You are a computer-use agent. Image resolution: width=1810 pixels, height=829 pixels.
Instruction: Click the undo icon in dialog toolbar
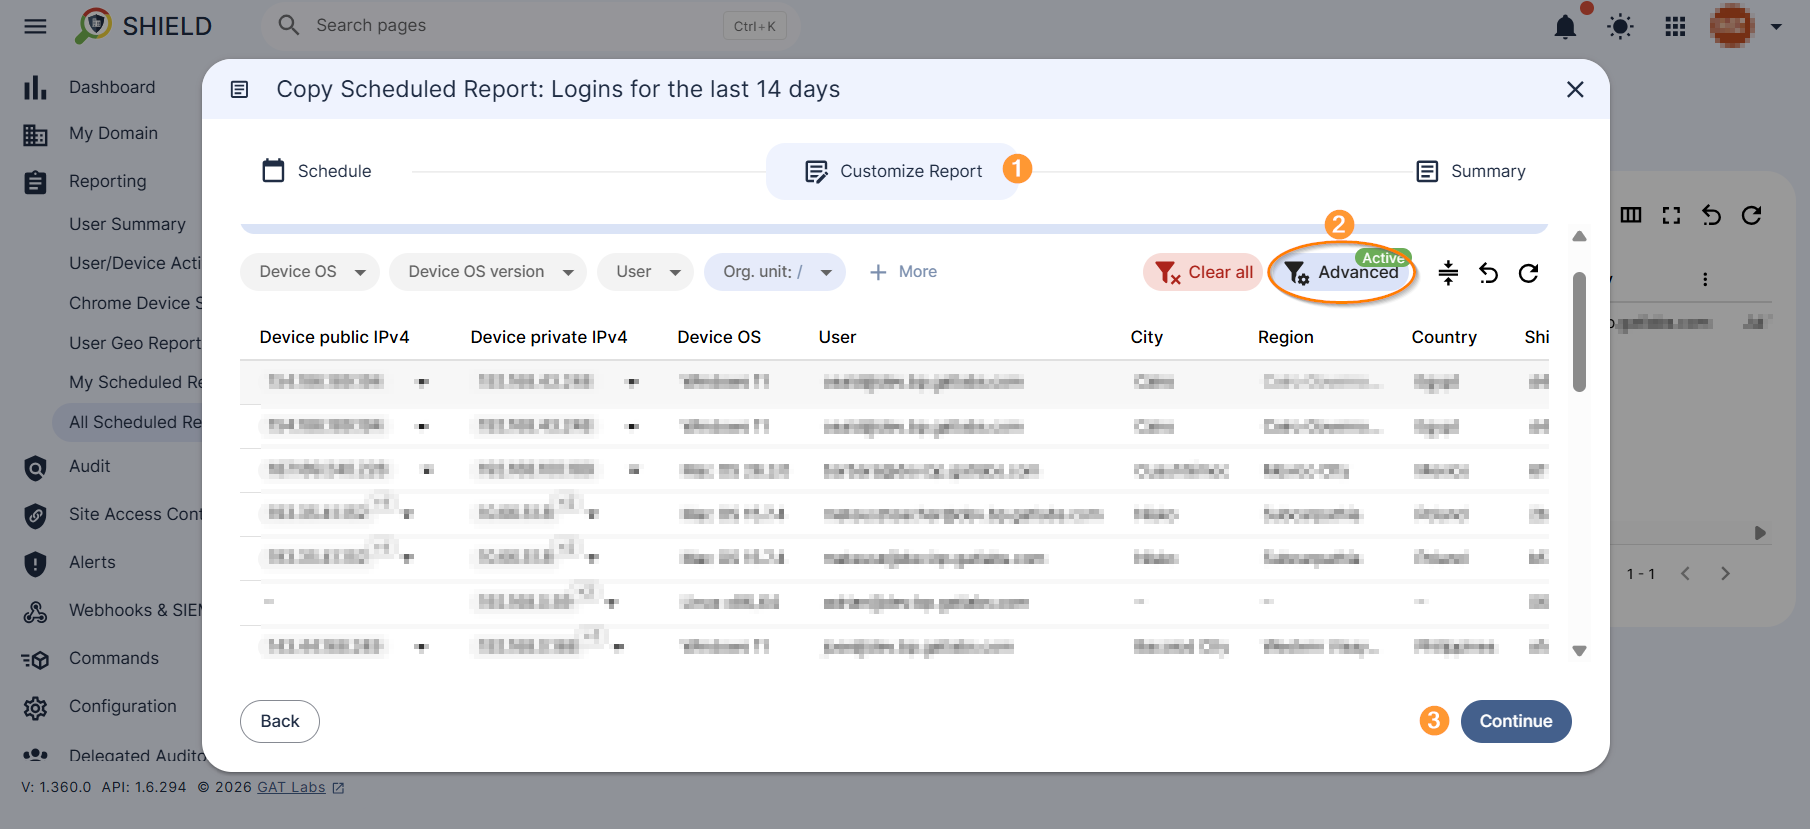(x=1488, y=273)
